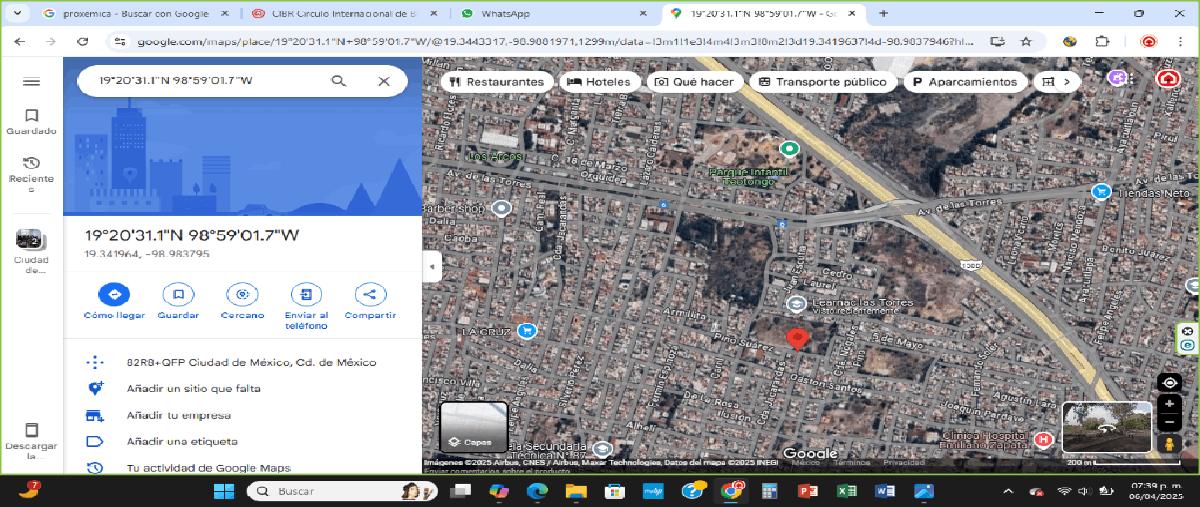Open Chrome three-dot menu
The width and height of the screenshot is (1200, 507).
click(x=1180, y=42)
